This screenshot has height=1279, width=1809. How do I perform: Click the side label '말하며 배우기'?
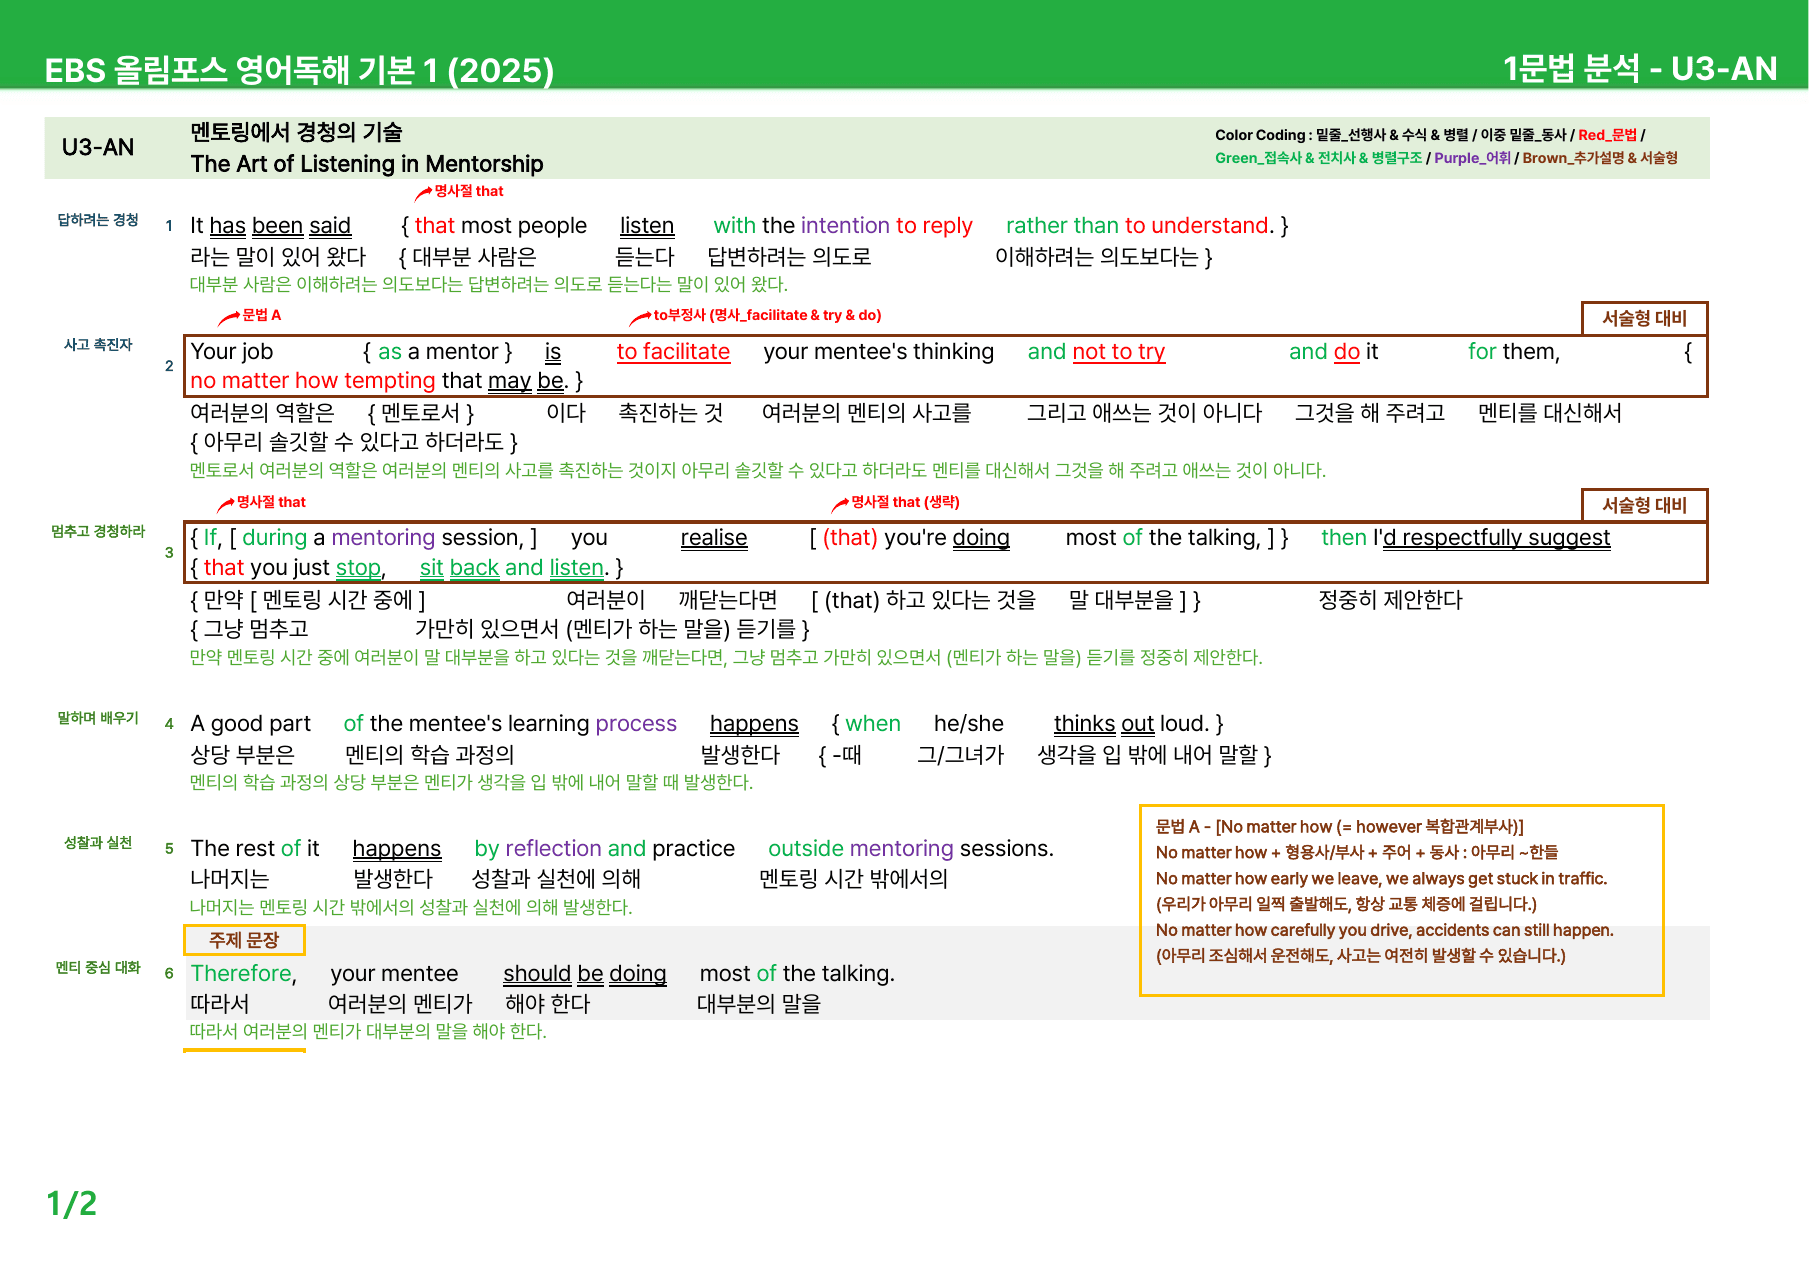[98, 719]
